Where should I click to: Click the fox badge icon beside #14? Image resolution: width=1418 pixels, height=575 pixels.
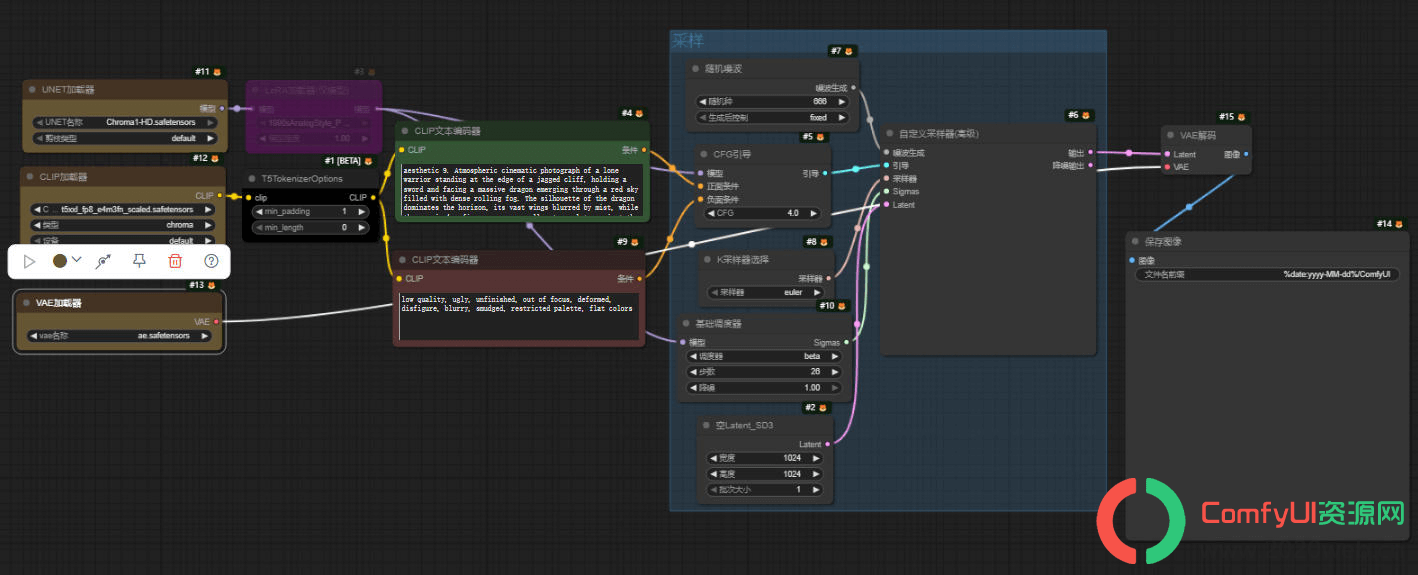(x=1399, y=224)
